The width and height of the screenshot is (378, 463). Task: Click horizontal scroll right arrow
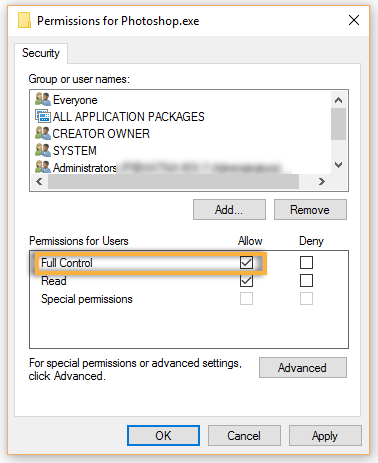tap(321, 182)
